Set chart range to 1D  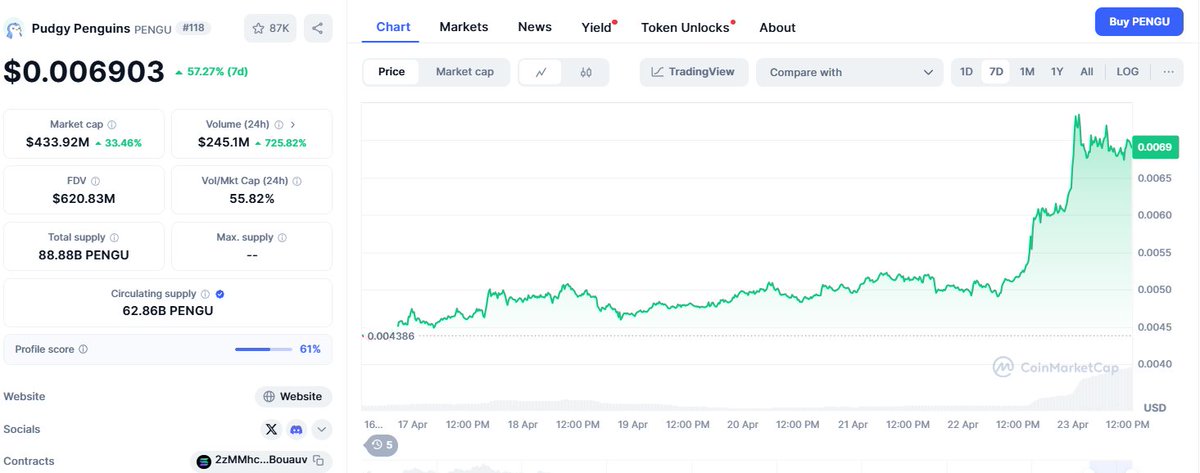[x=966, y=72]
